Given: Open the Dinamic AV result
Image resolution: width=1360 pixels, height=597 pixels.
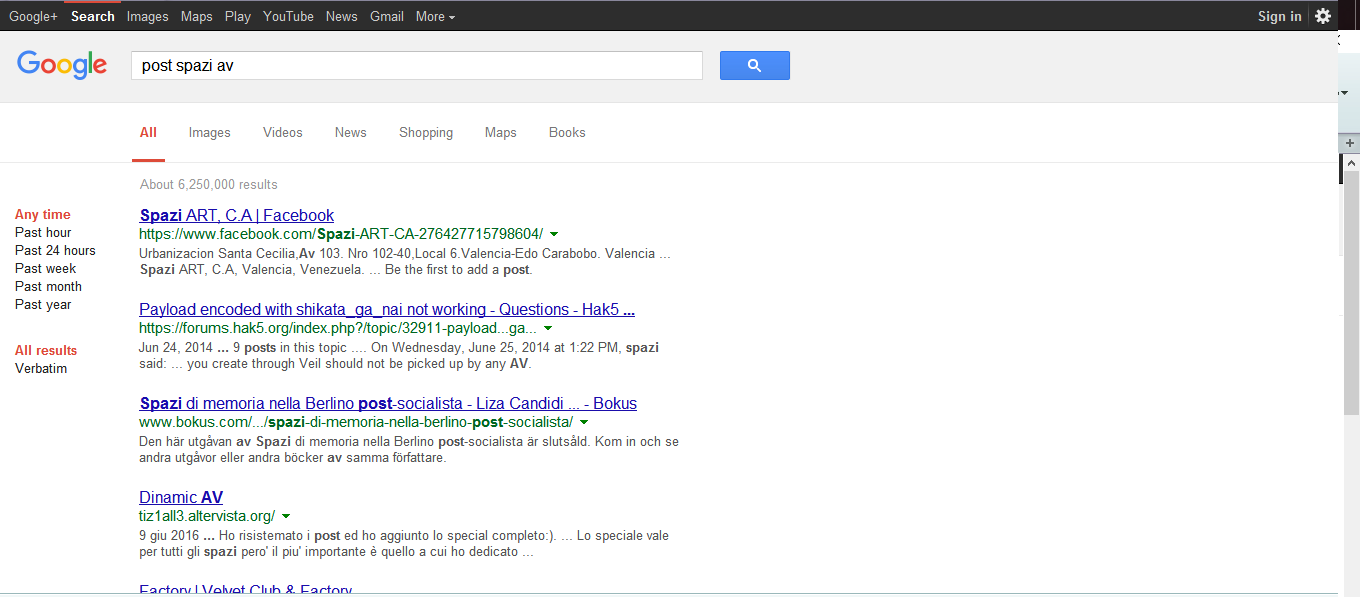Looking at the screenshot, I should click(x=181, y=497).
